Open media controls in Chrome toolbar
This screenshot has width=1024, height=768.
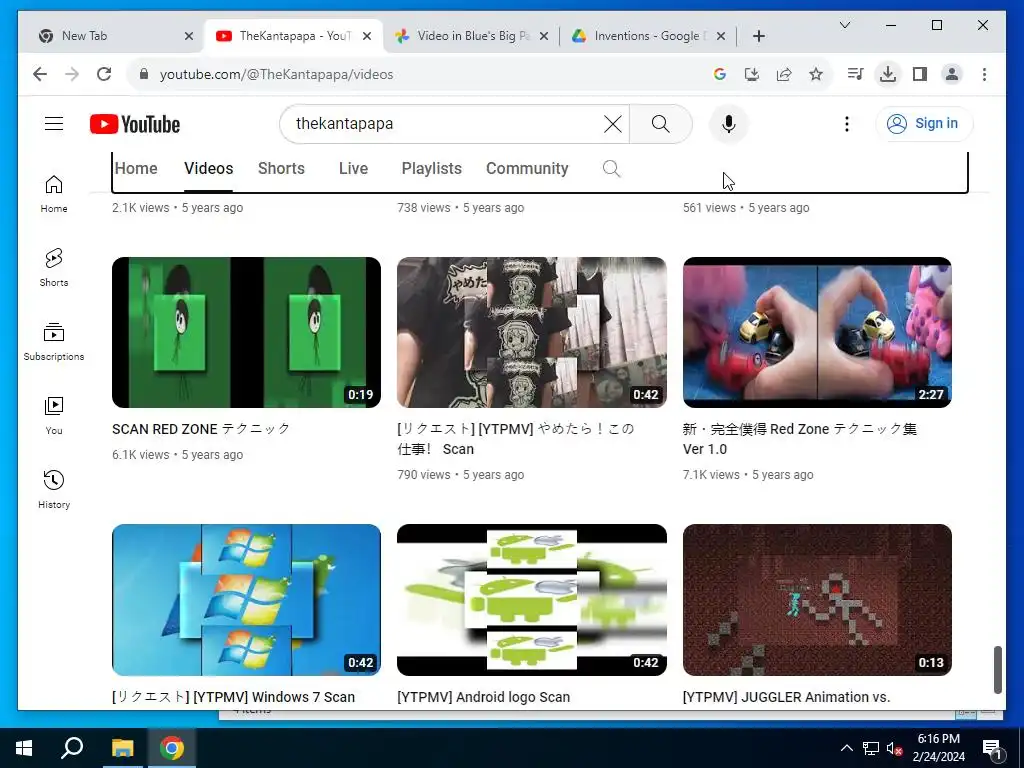(855, 74)
